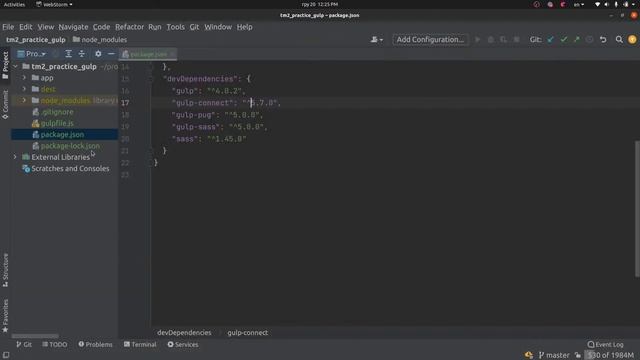640x360 pixels.
Task: Open the Event Log
Action: click(x=605, y=344)
